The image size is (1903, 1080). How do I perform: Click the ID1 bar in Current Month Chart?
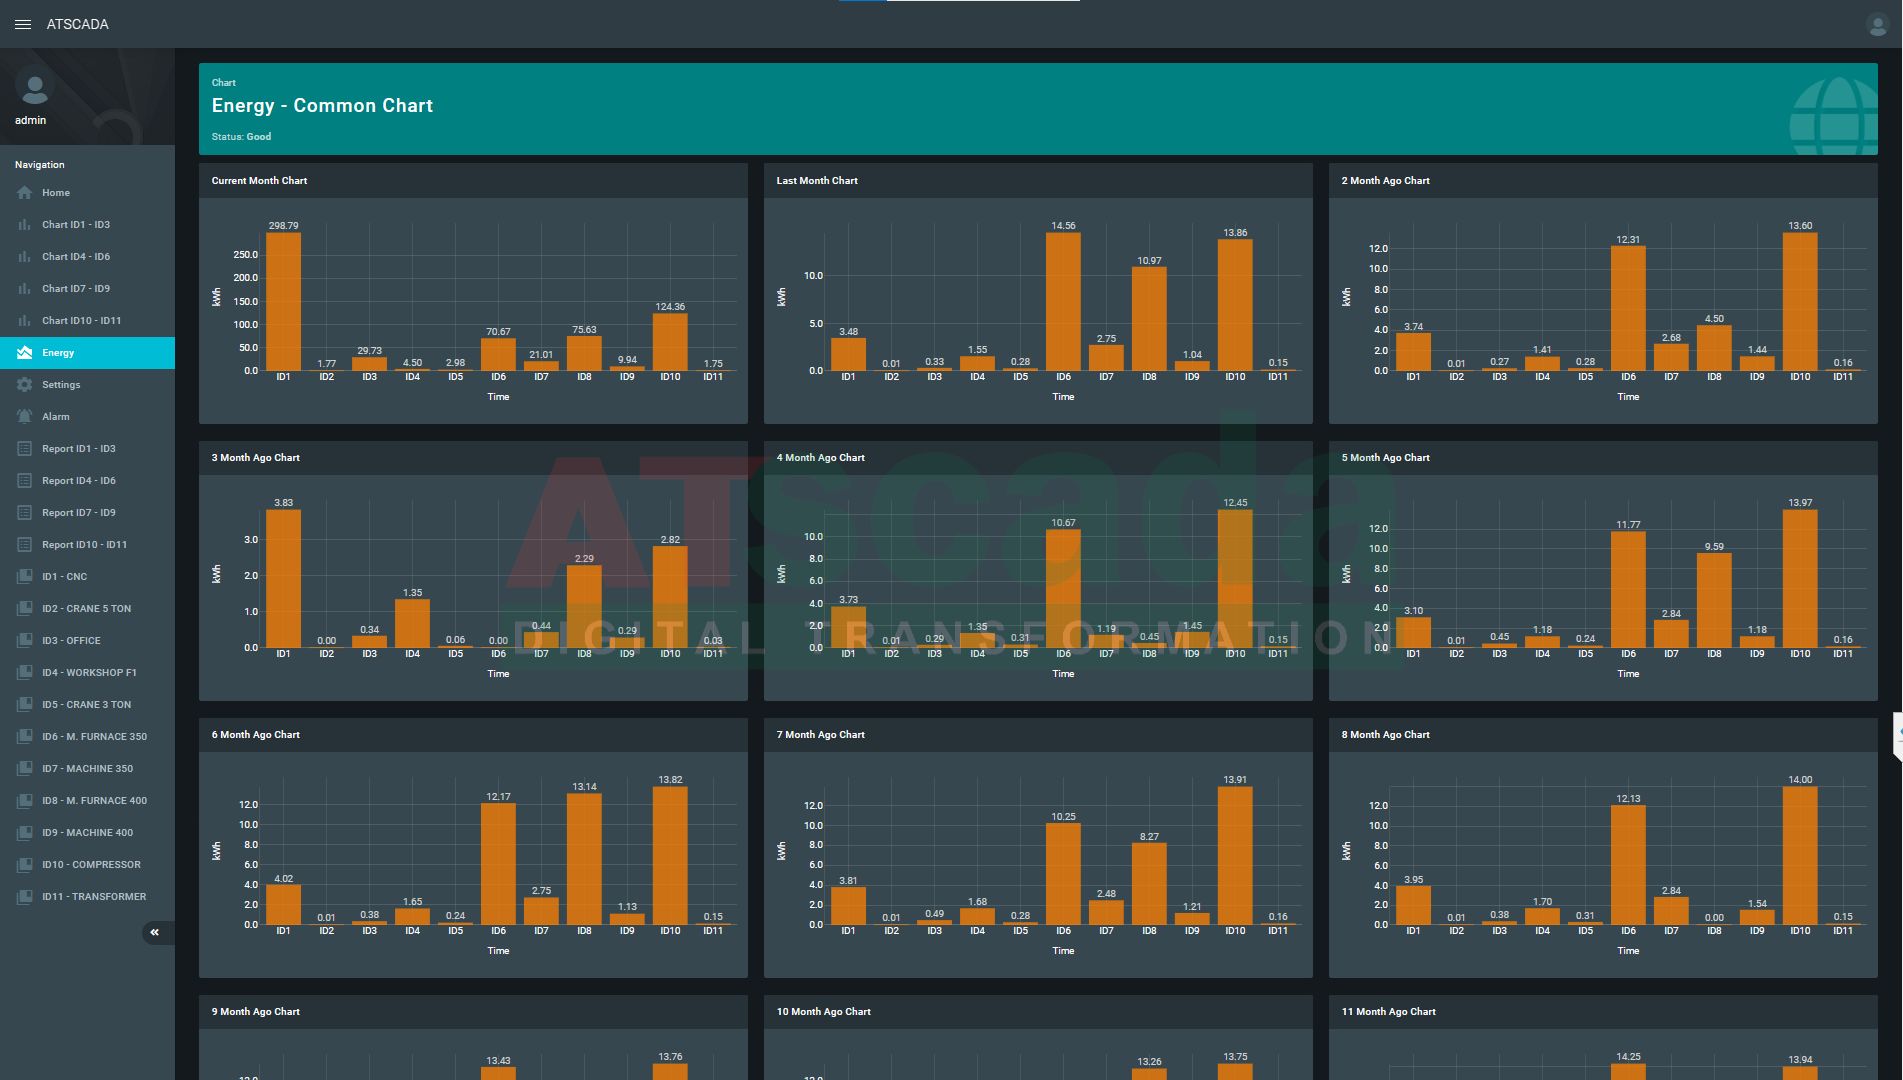point(283,302)
